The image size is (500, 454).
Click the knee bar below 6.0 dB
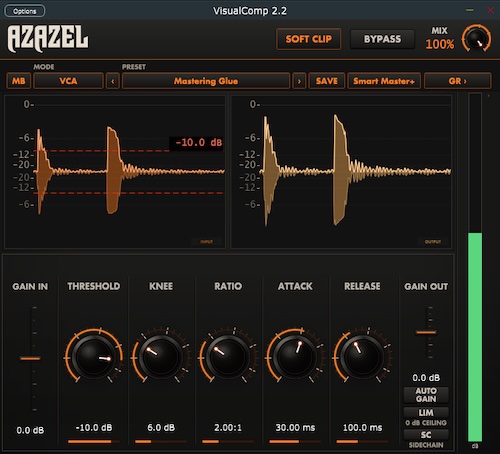point(161,442)
